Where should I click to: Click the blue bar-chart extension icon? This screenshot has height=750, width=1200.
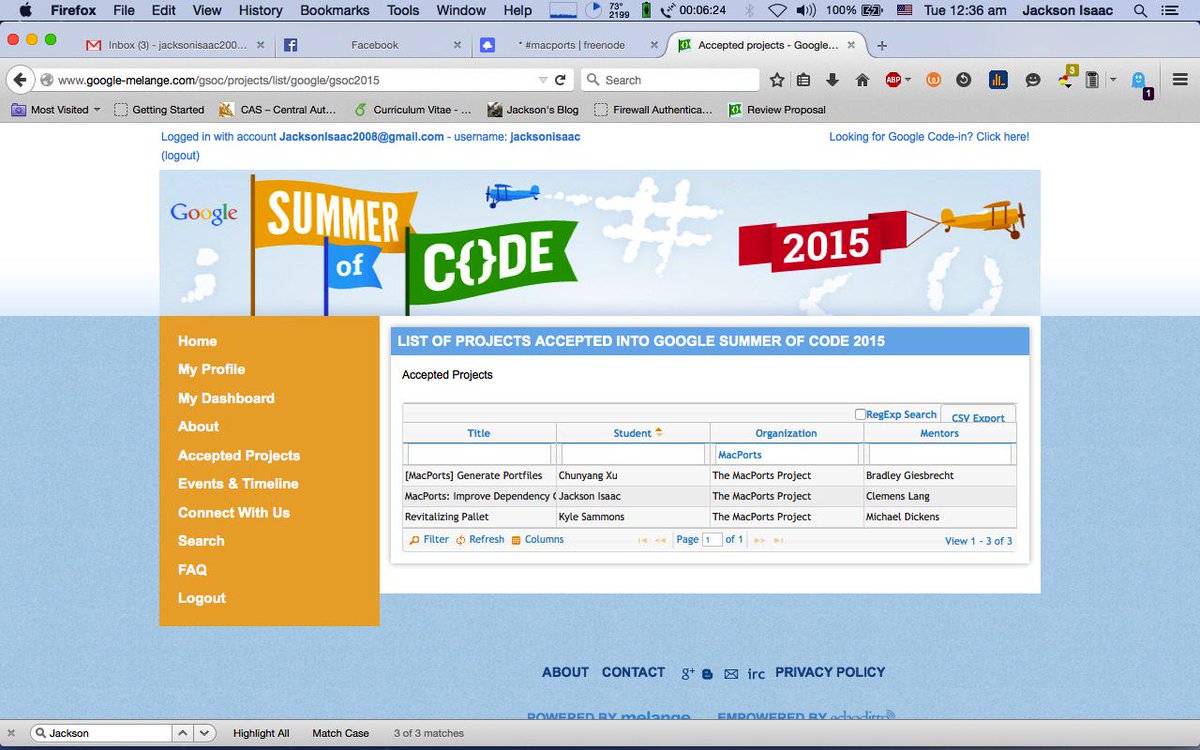998,80
